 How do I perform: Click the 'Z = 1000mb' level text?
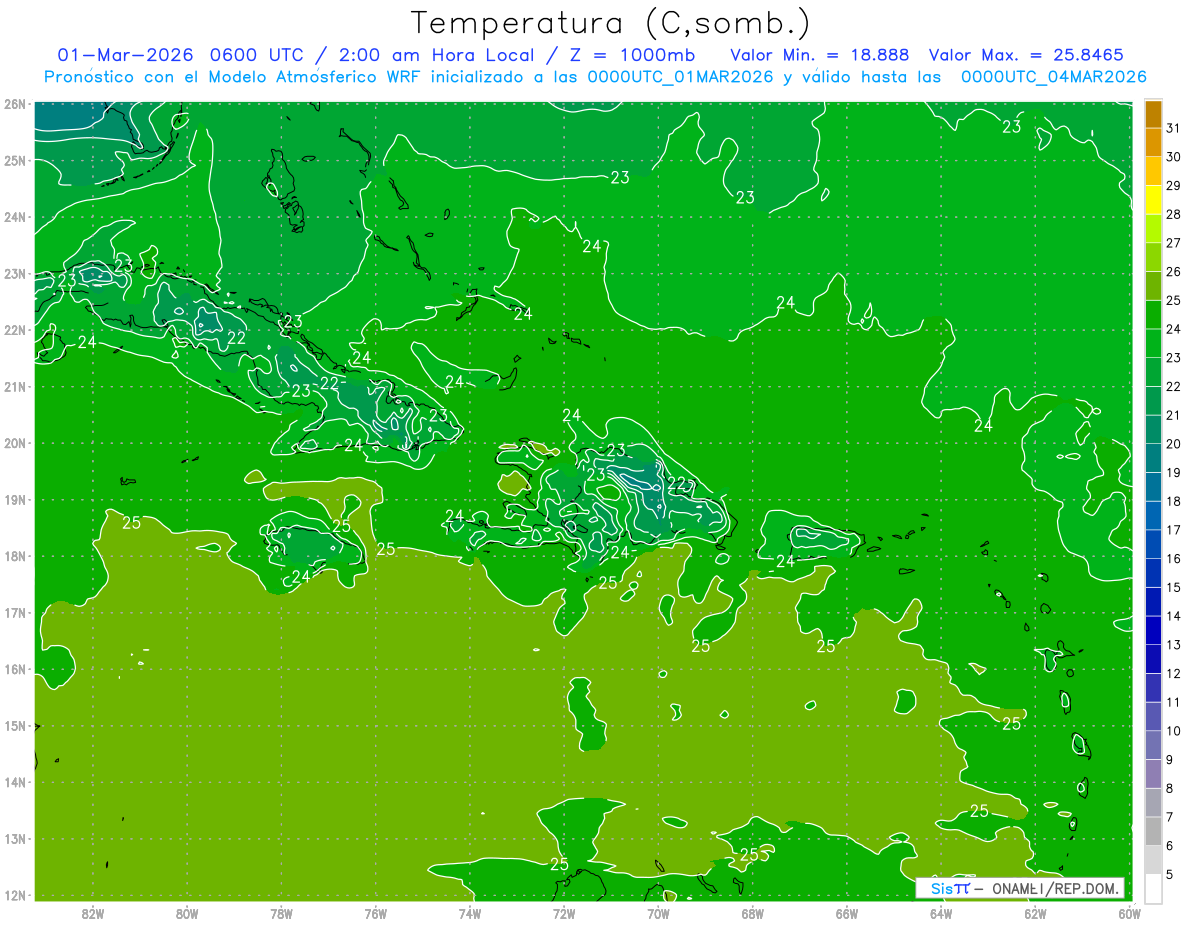point(630,54)
